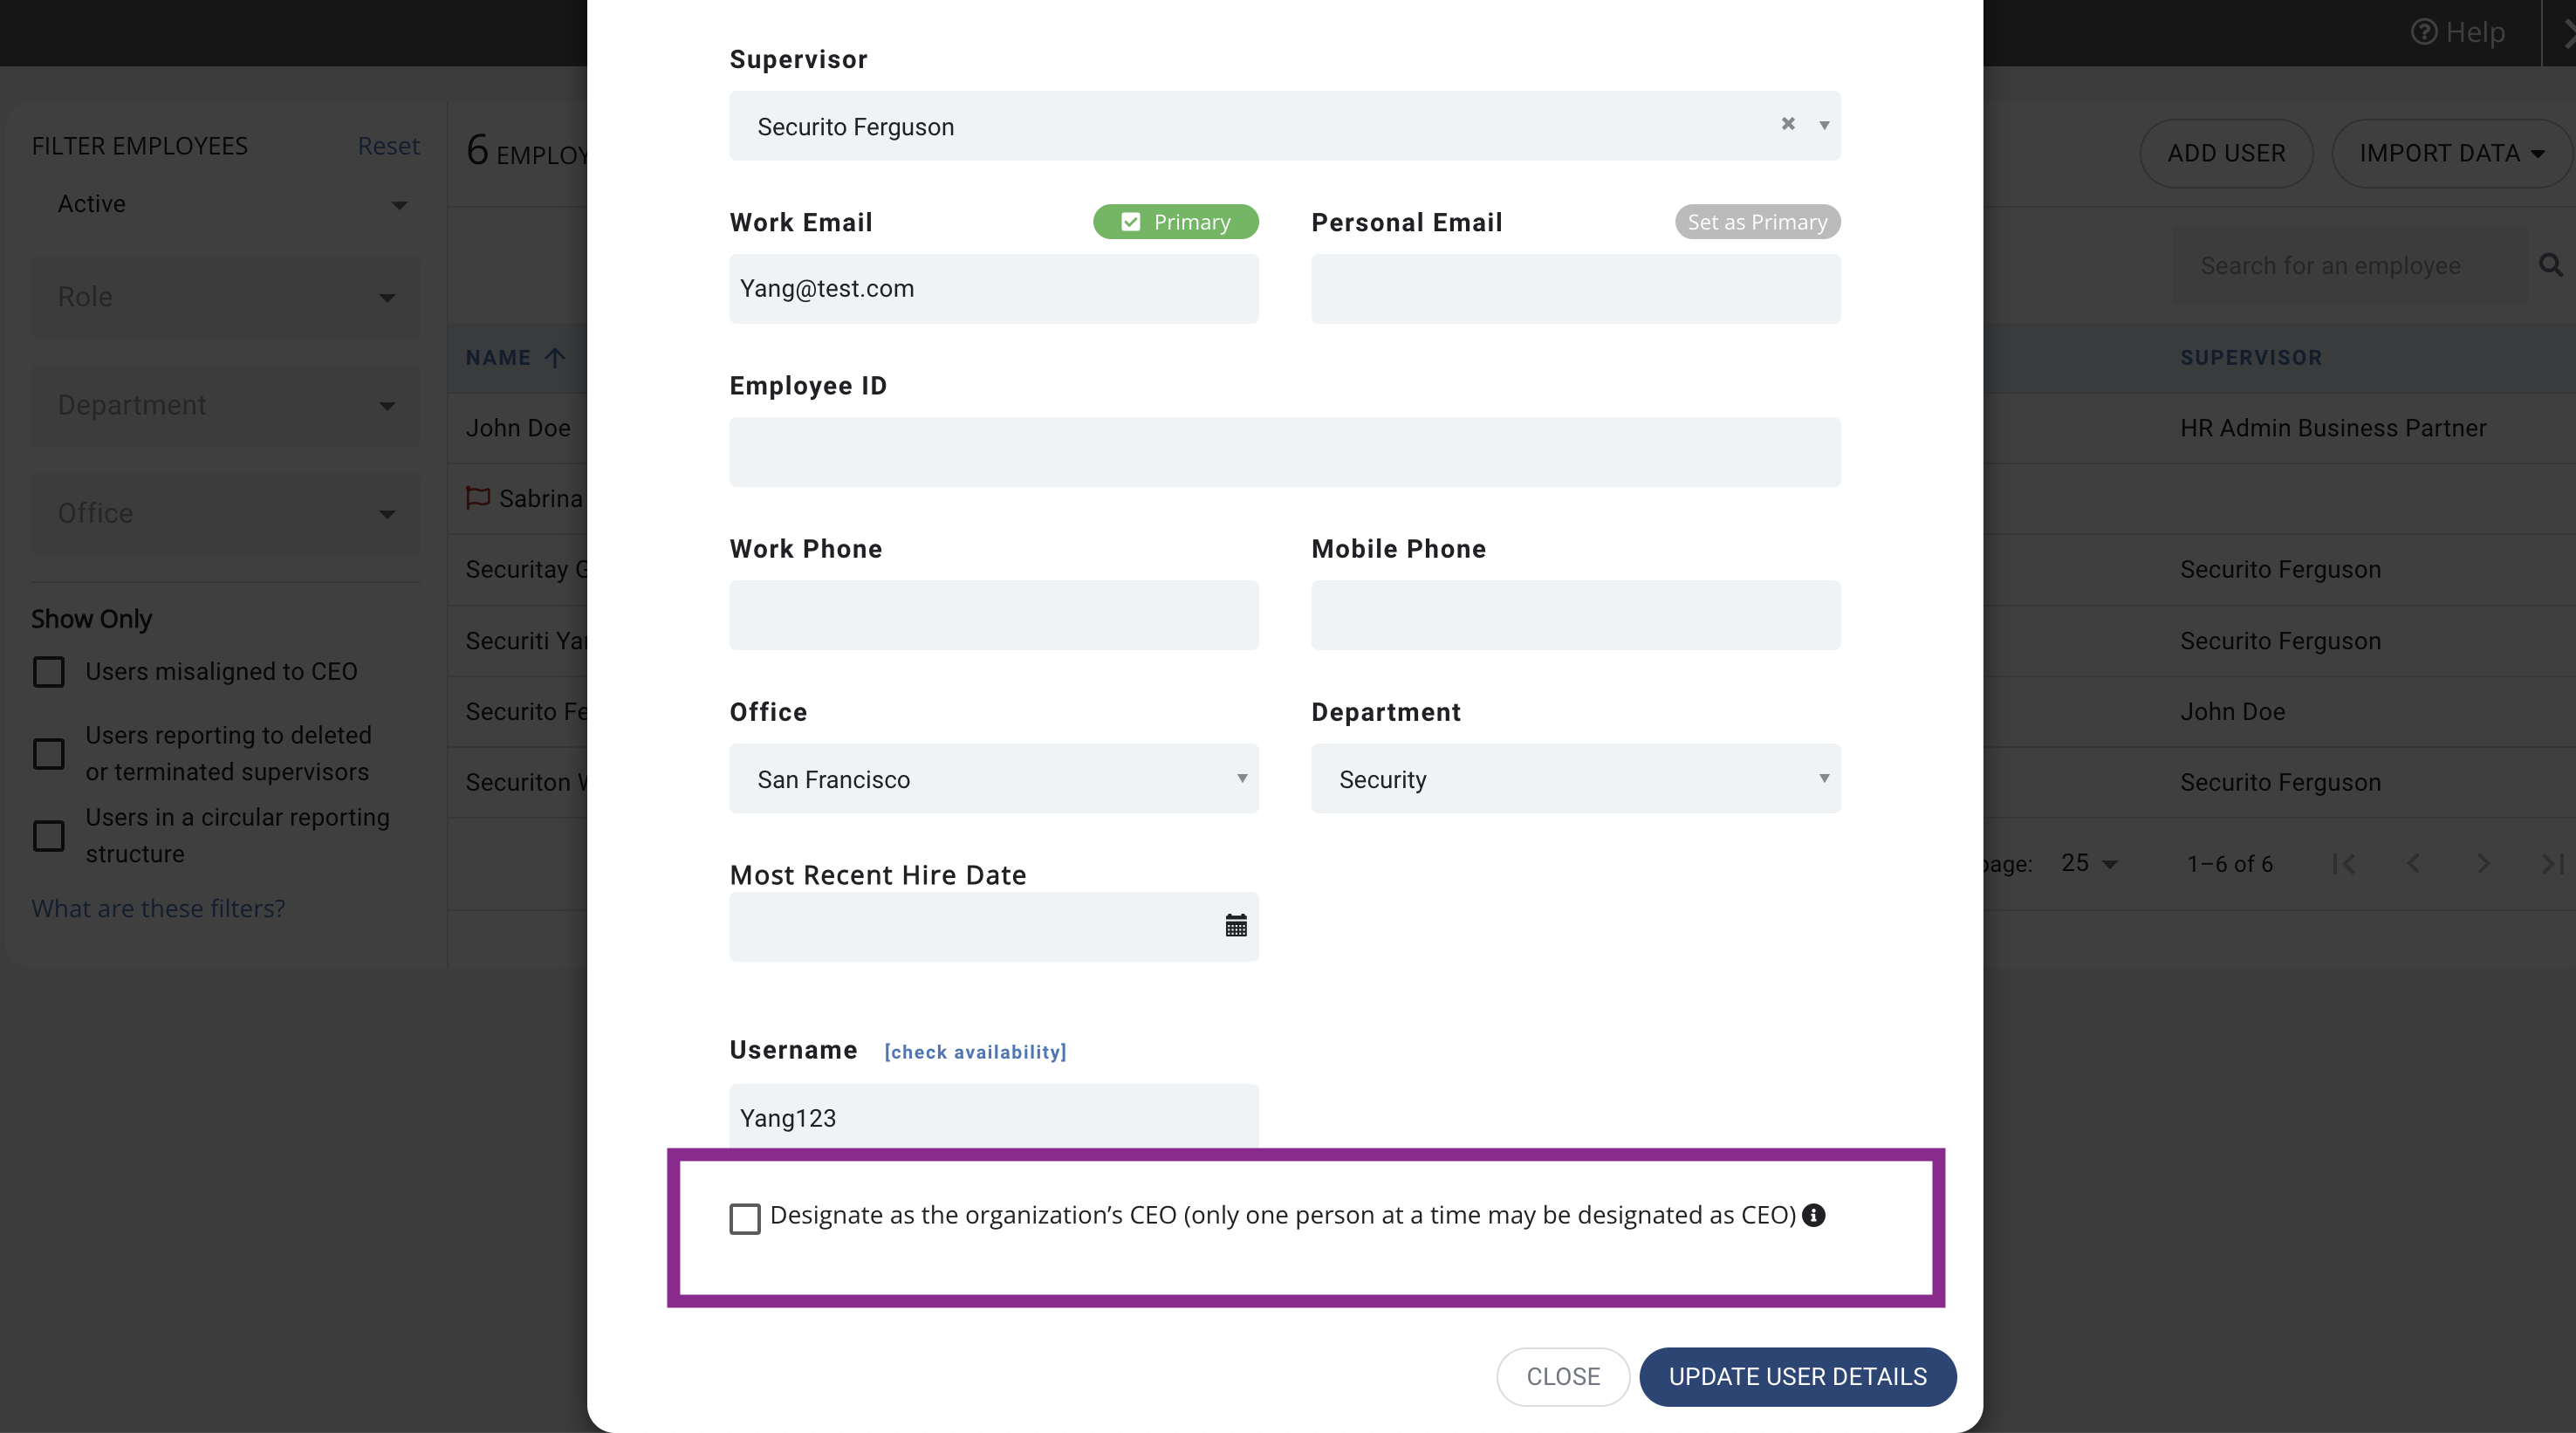The height and width of the screenshot is (1433, 2576).
Task: Click the red flag next to Sabrina
Action: (x=478, y=498)
